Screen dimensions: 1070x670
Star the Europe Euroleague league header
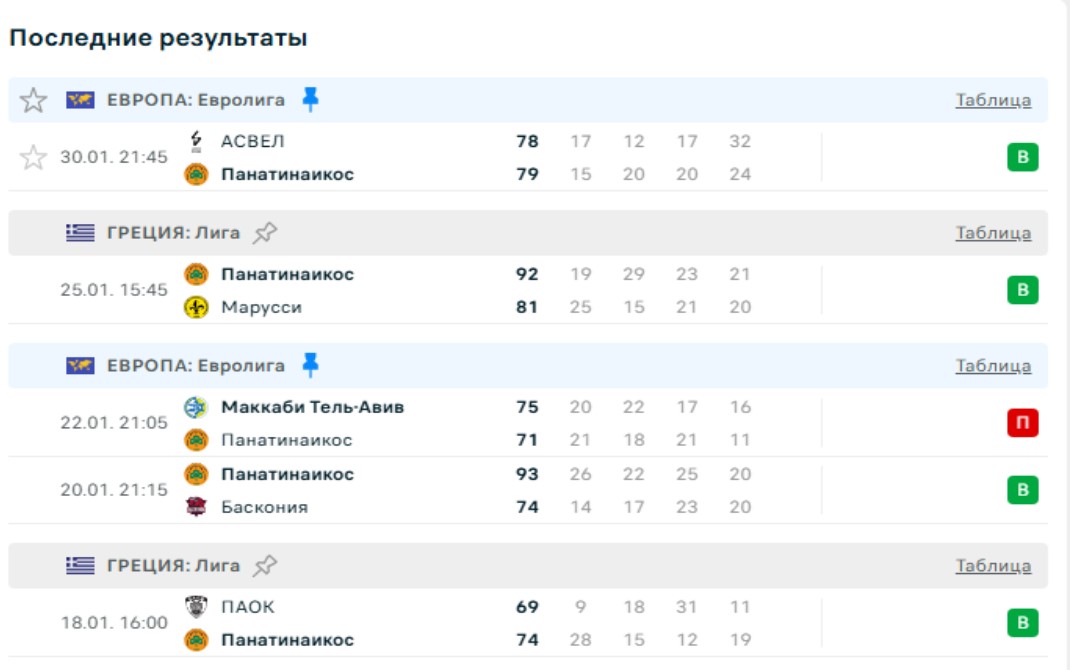[x=33, y=100]
